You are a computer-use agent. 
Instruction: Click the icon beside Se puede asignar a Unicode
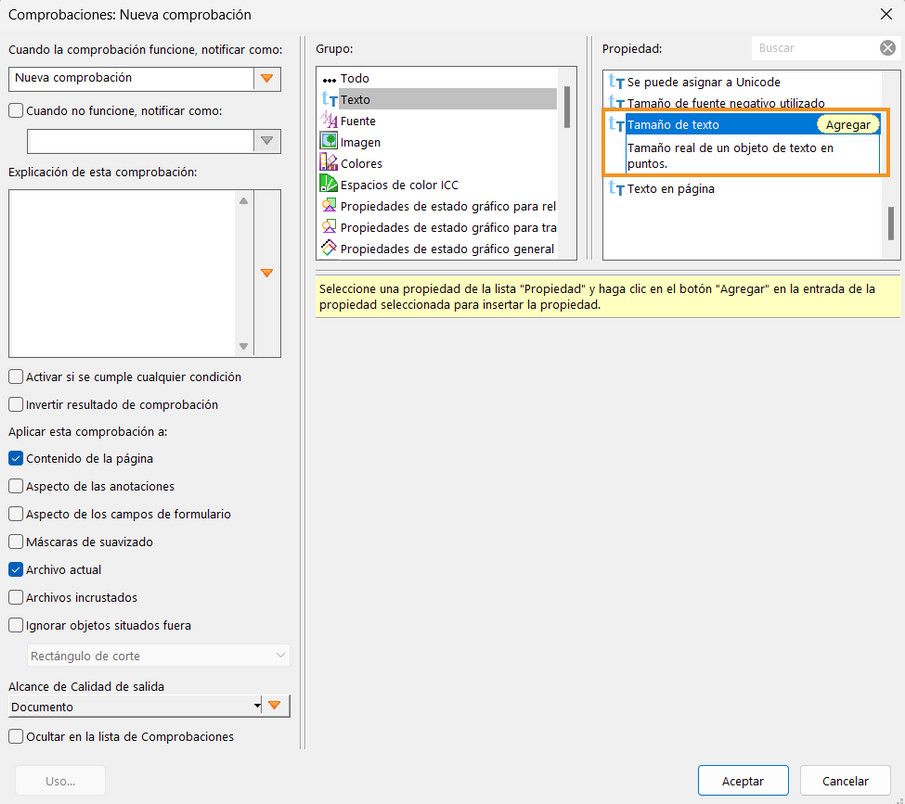tap(616, 82)
